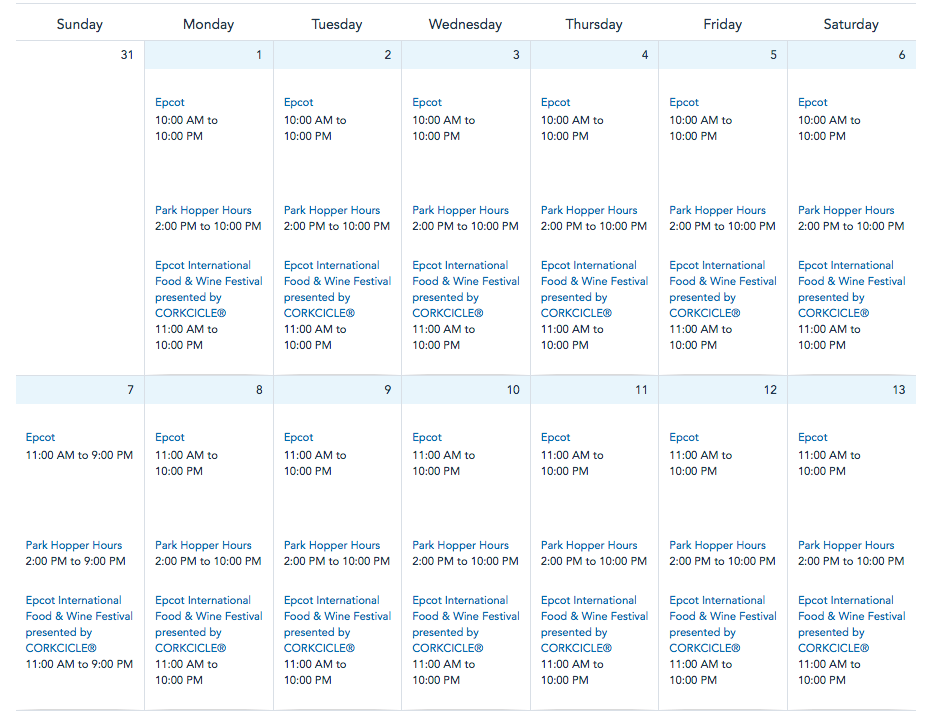Open the Epcot link on Monday the 1st
The height and width of the screenshot is (711, 929).
[170, 102]
